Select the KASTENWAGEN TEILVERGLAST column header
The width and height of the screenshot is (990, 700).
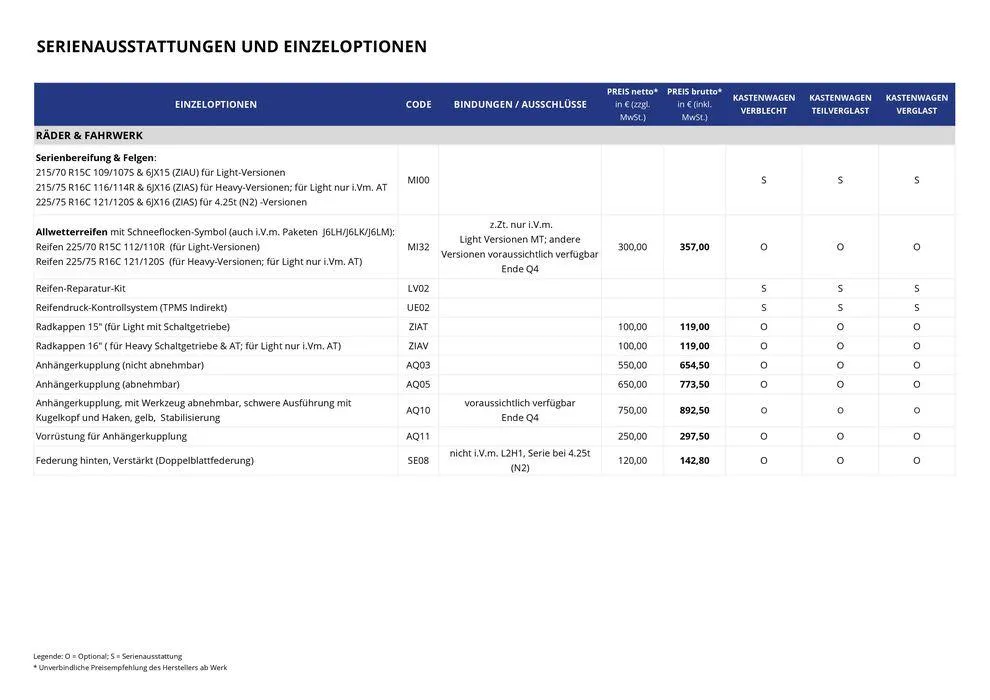pyautogui.click(x=840, y=104)
